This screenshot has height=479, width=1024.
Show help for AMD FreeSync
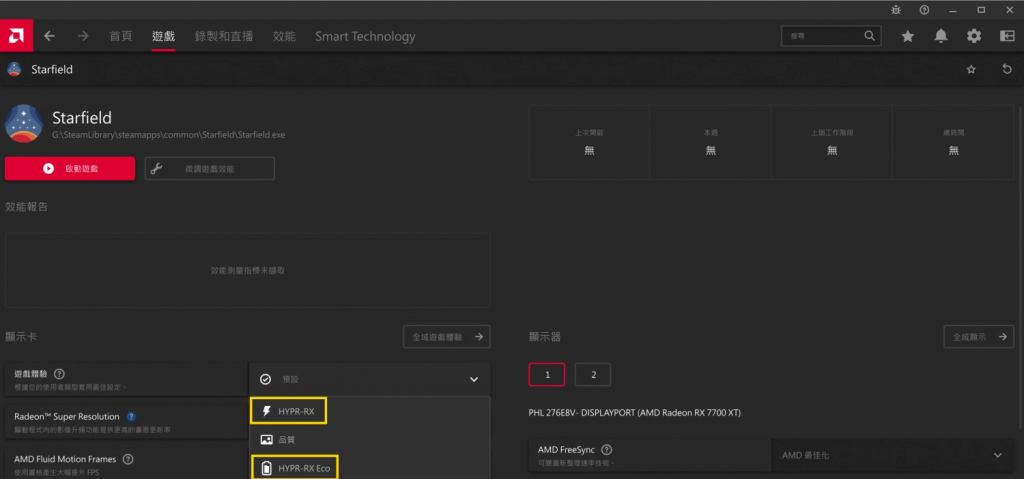pyautogui.click(x=607, y=450)
